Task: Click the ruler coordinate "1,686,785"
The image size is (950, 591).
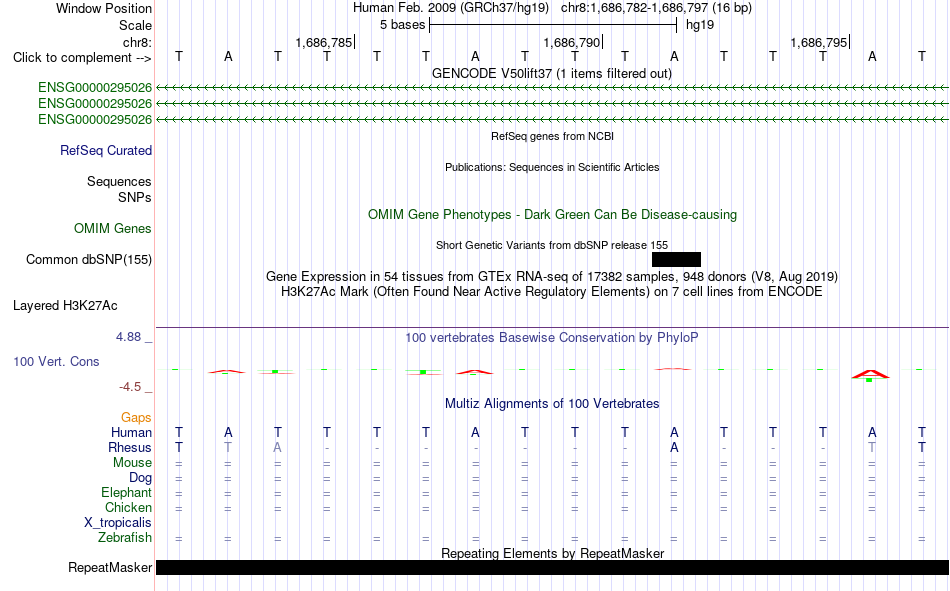Action: click(x=324, y=42)
